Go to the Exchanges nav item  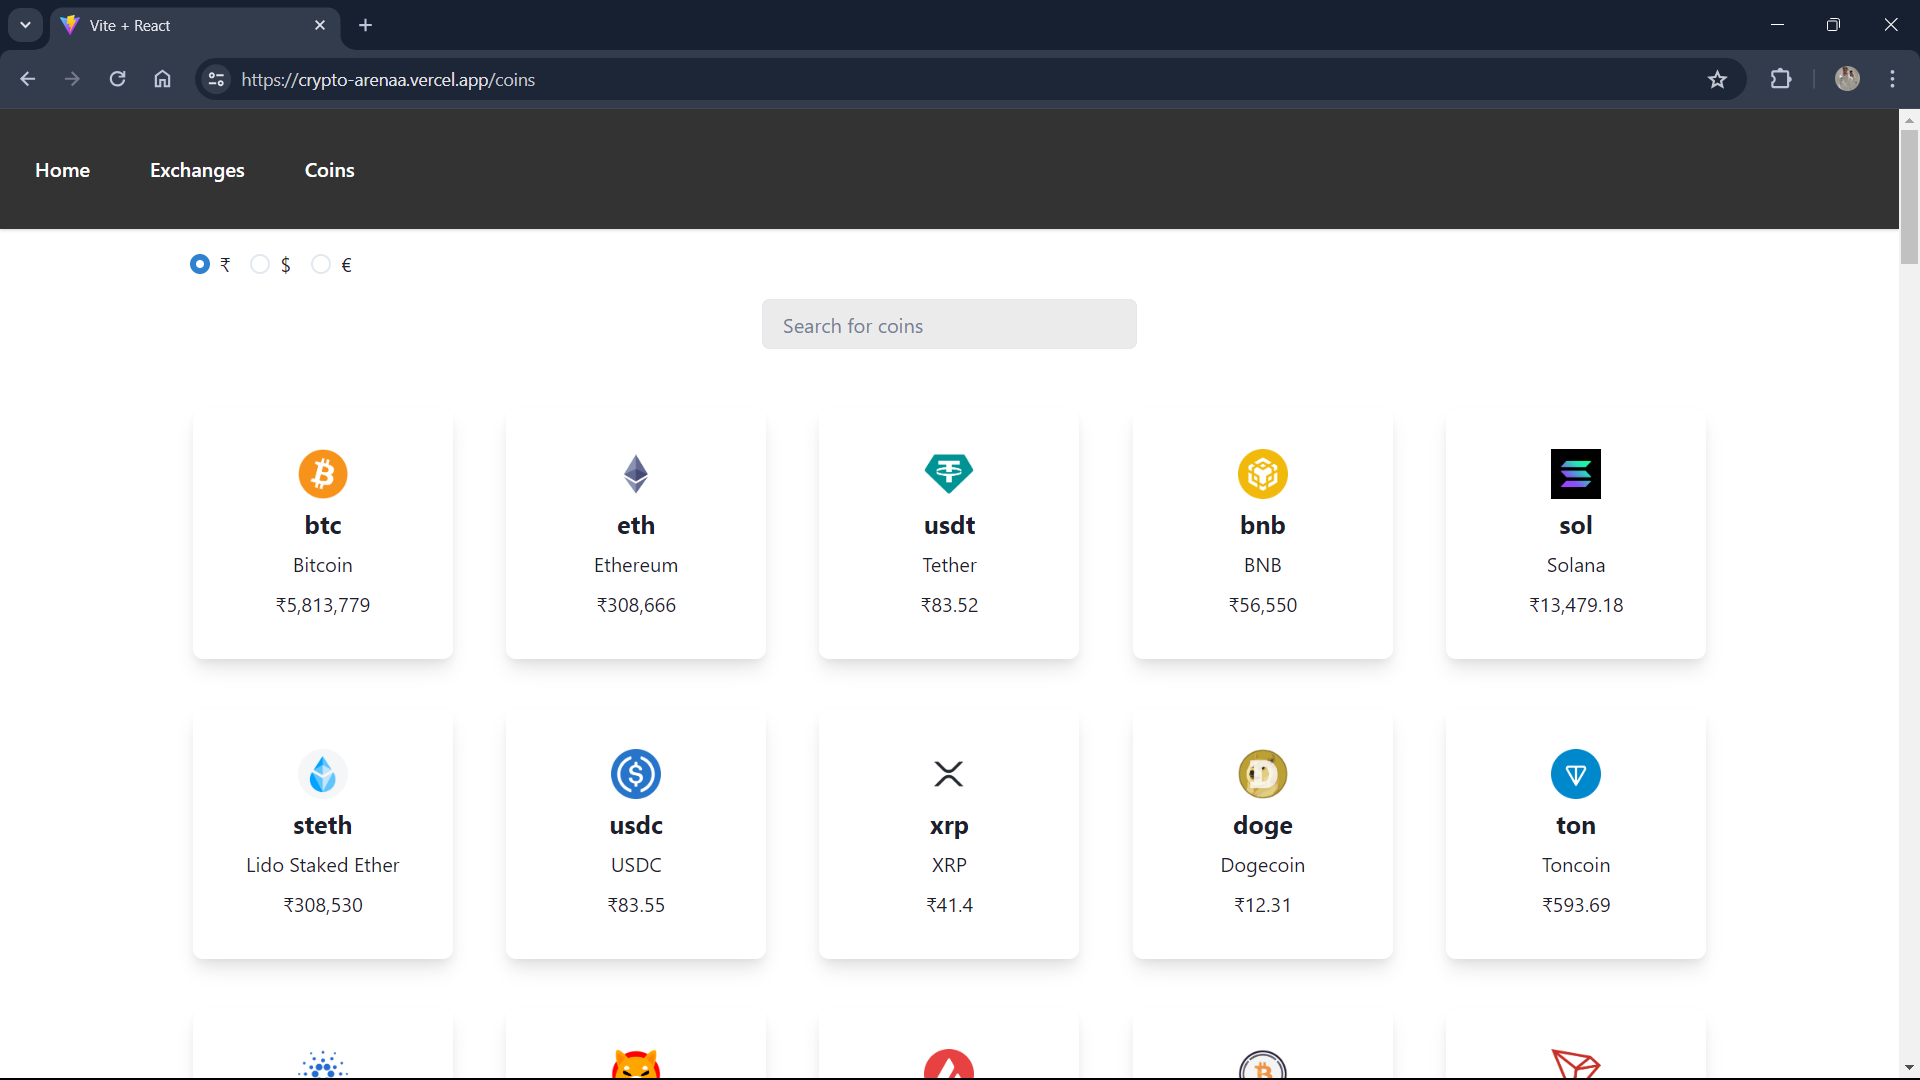click(197, 170)
